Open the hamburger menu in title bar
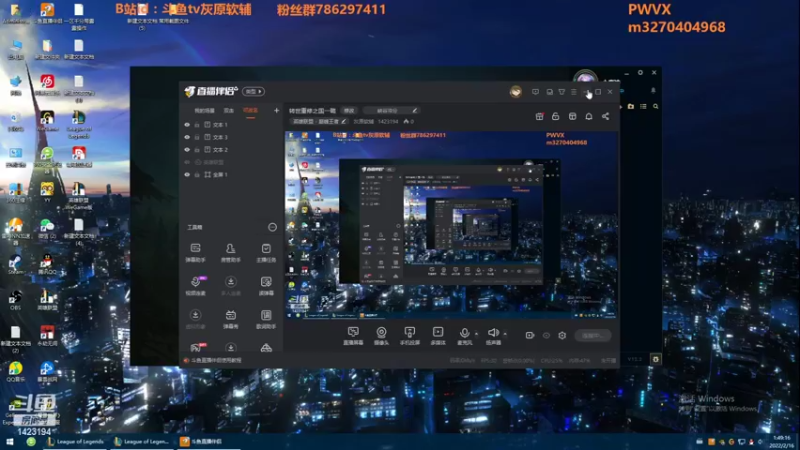 574,92
